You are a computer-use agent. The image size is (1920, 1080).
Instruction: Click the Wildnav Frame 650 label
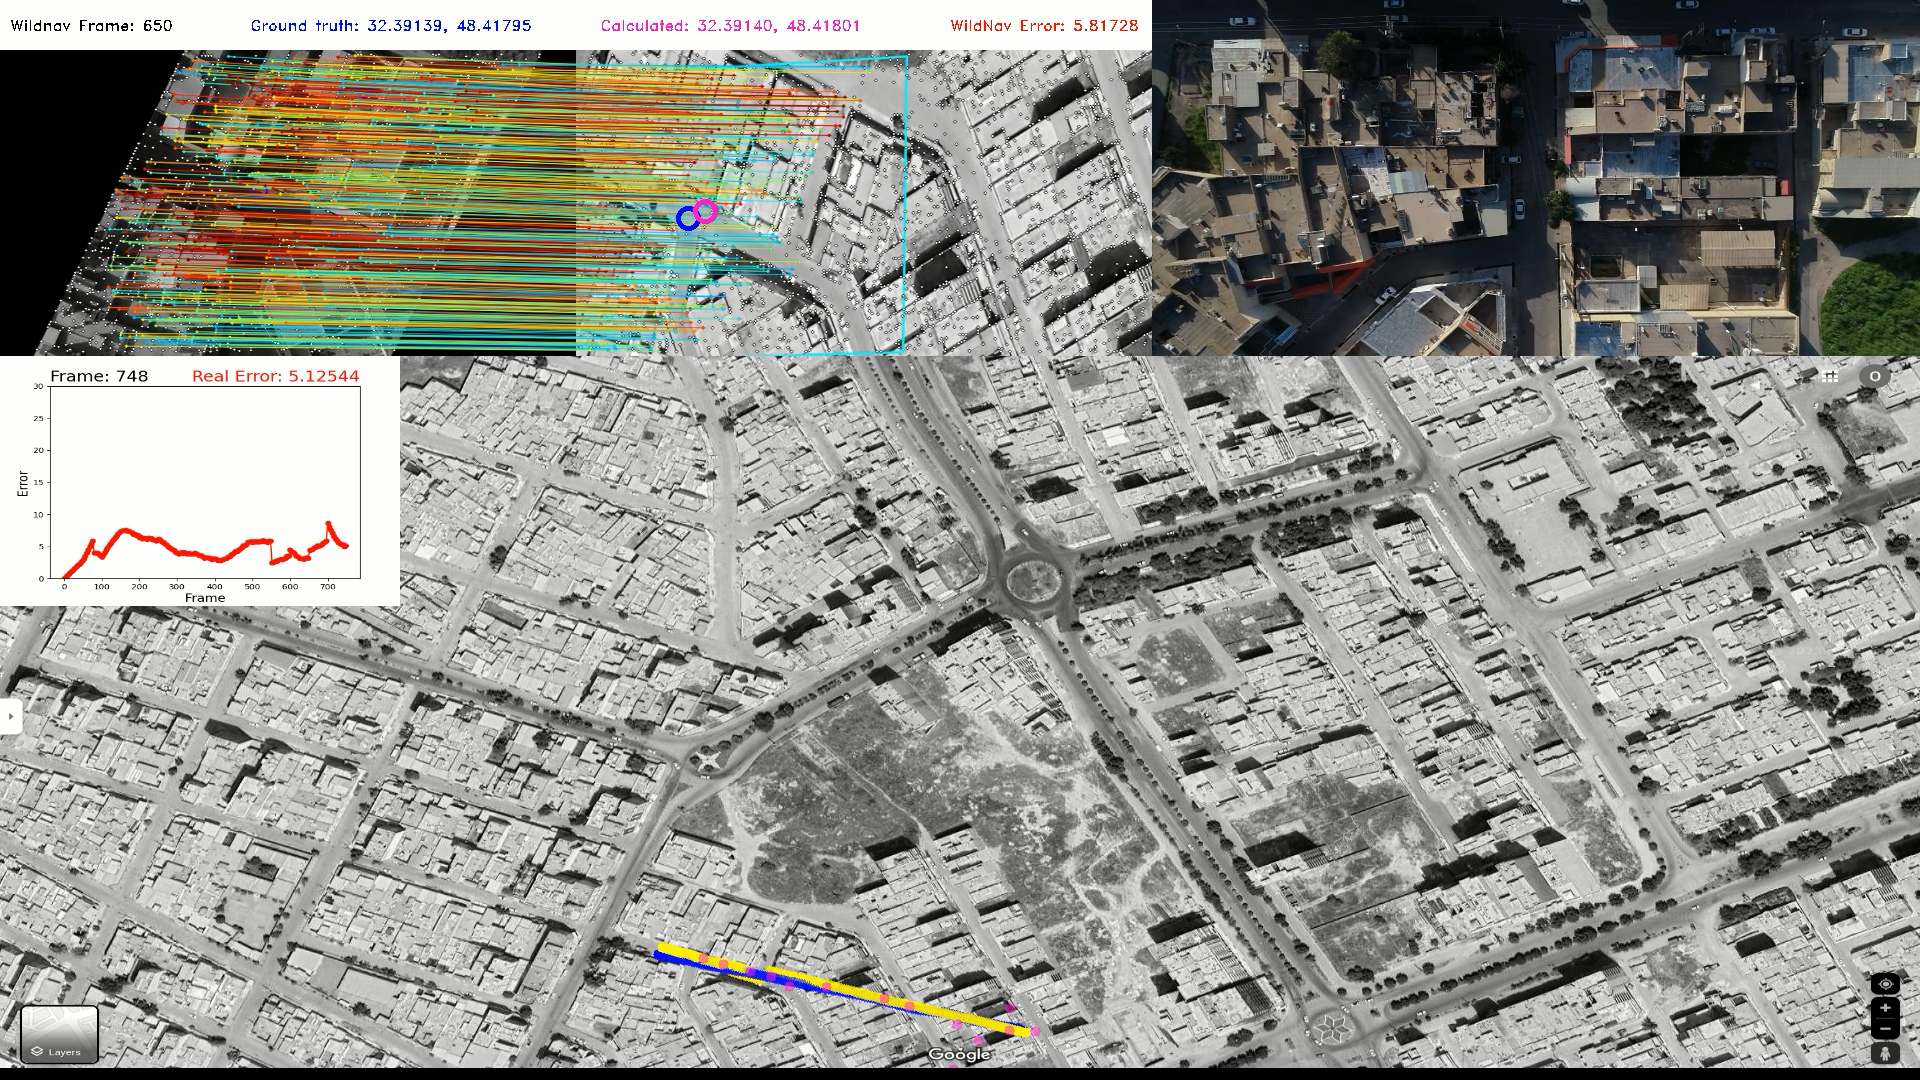pyautogui.click(x=92, y=26)
